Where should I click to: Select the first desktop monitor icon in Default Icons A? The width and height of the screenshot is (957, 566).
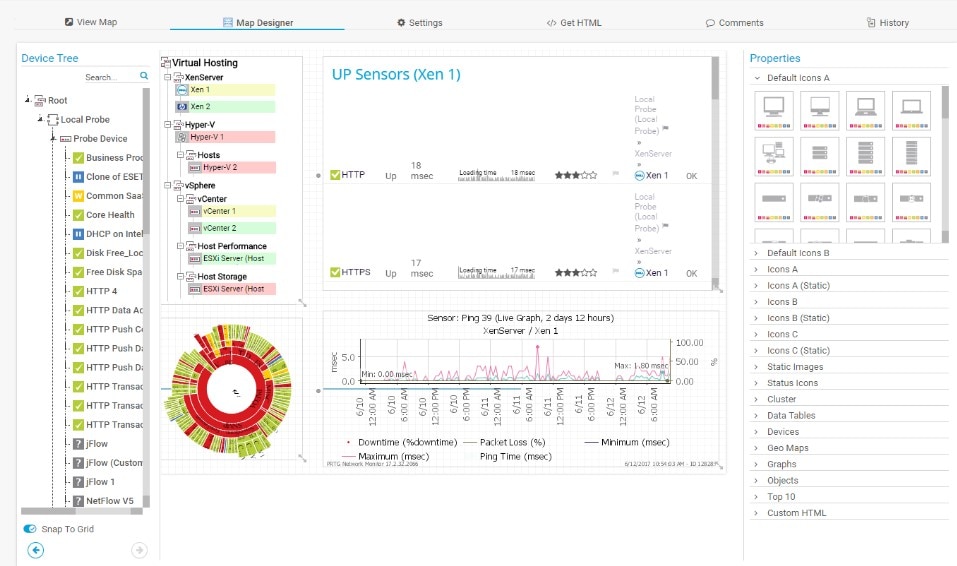click(774, 111)
